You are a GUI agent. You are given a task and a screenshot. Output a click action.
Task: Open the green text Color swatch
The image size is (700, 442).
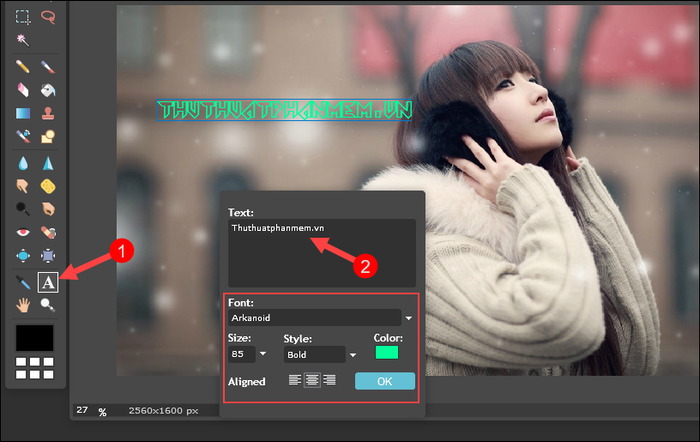[387, 353]
